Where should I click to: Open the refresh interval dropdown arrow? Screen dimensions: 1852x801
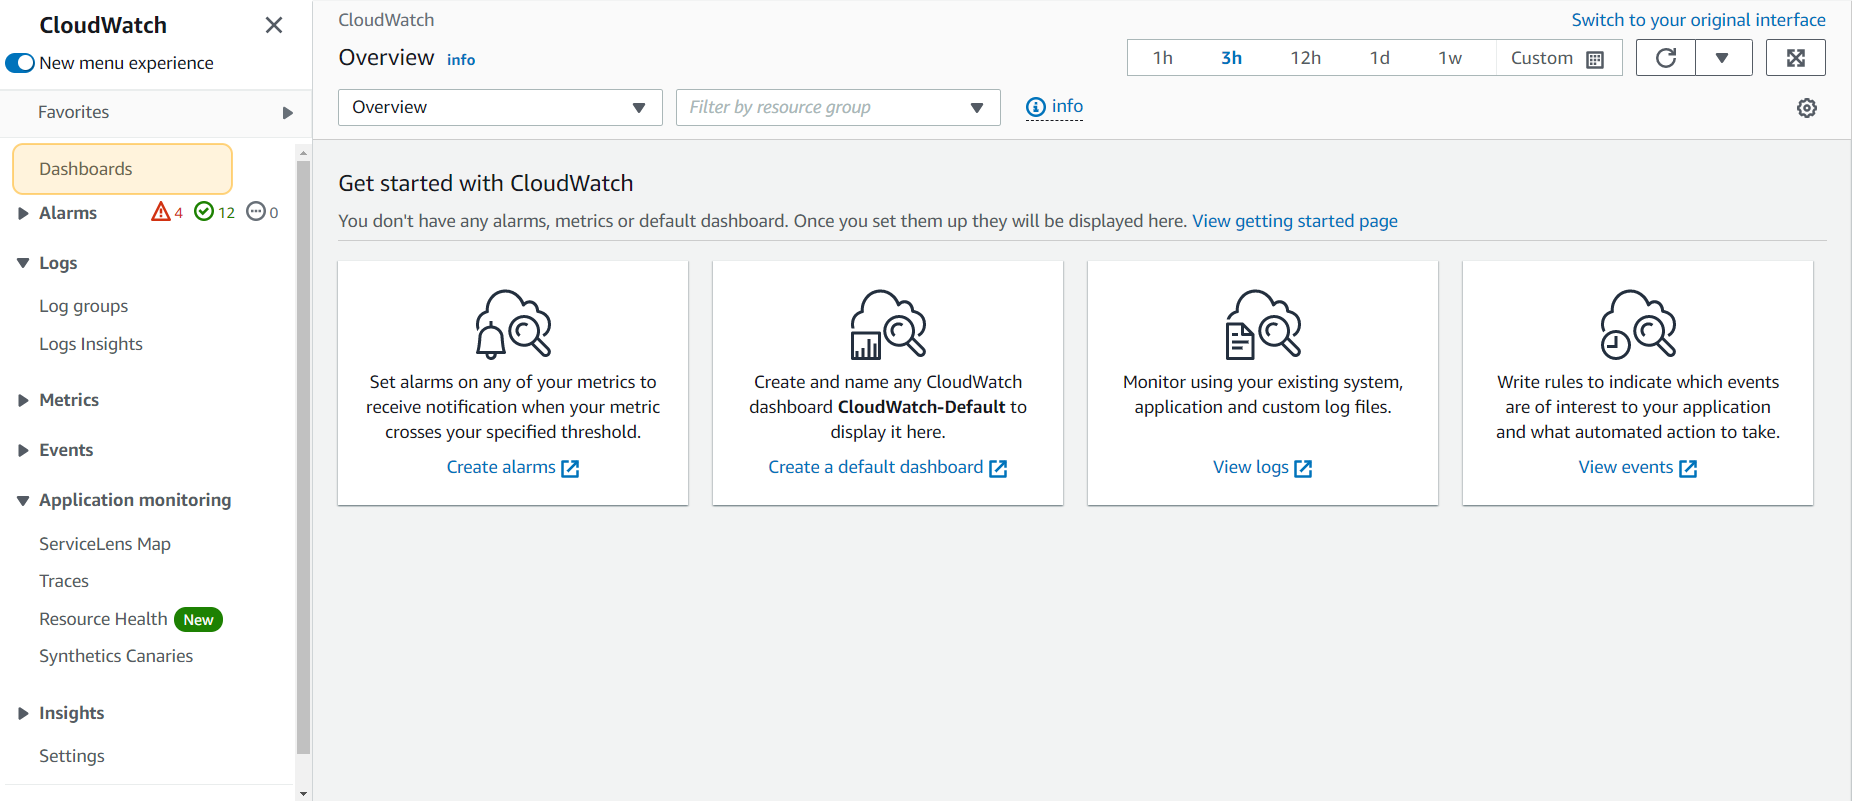(x=1723, y=58)
